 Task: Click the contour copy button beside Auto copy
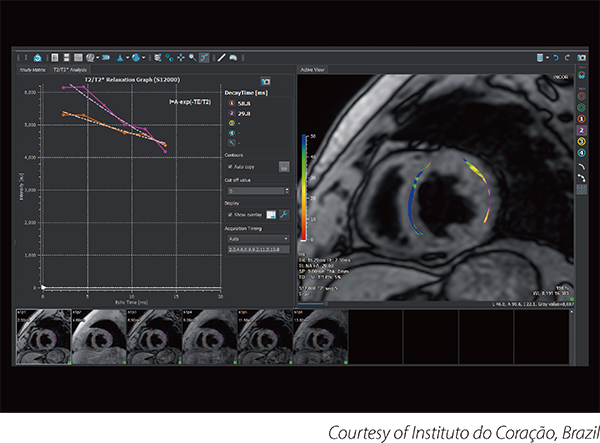(284, 167)
